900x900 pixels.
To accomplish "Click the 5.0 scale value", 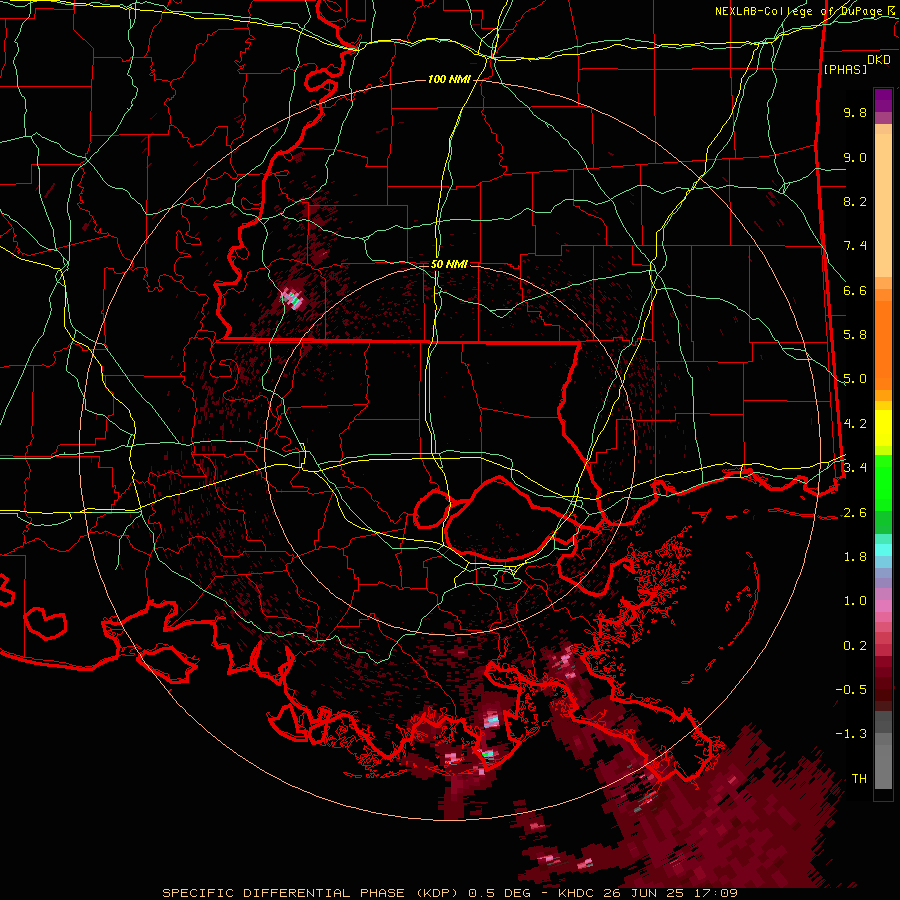I will pyautogui.click(x=855, y=379).
